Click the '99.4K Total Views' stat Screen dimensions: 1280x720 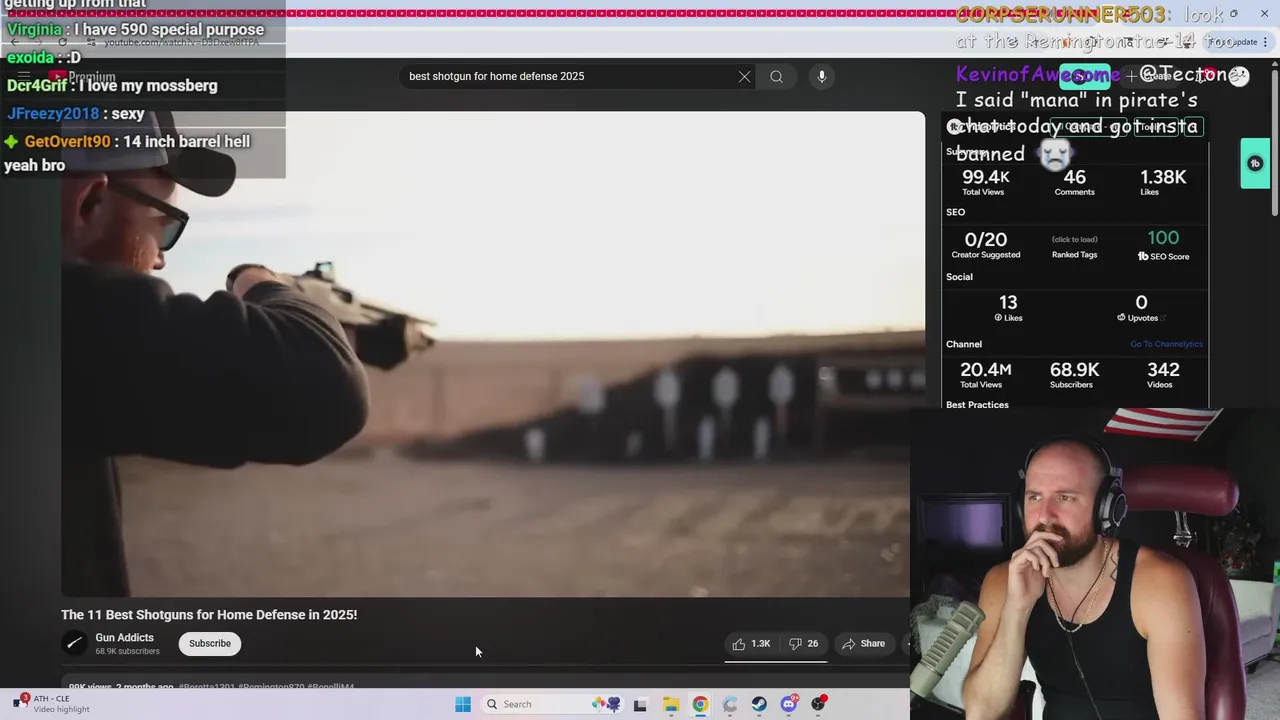[985, 182]
